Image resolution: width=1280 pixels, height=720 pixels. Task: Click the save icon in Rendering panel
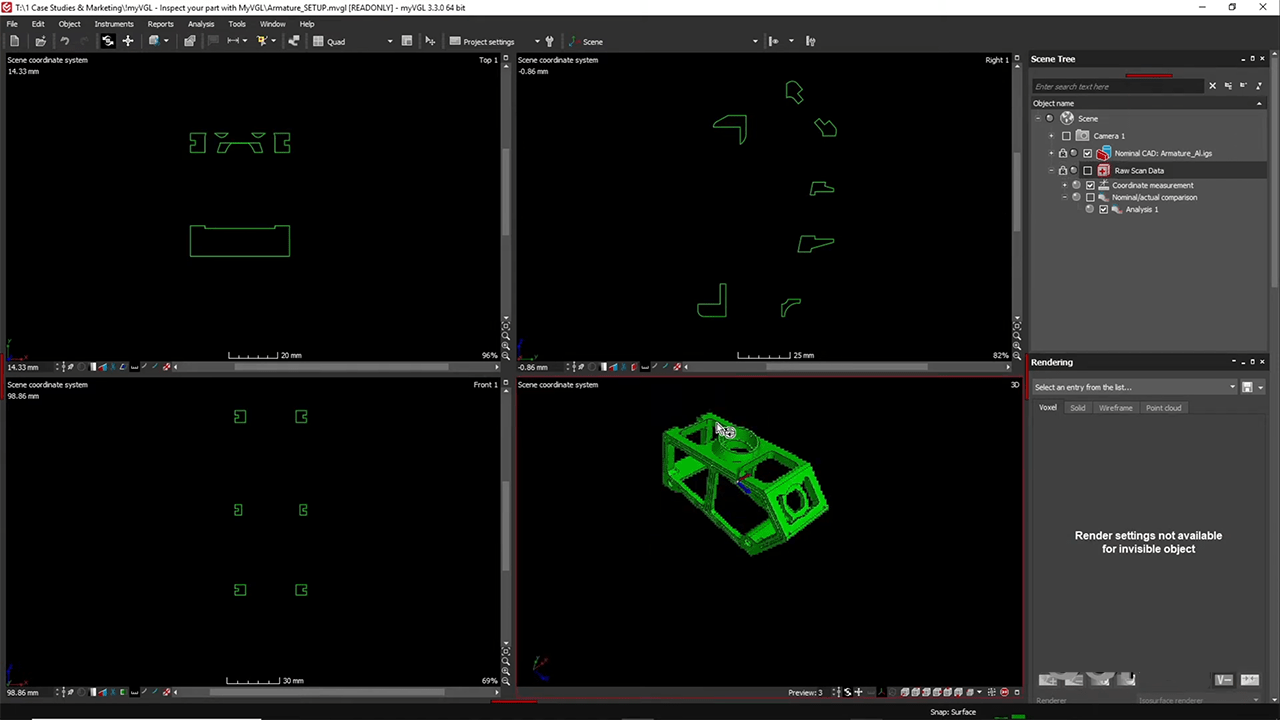point(1247,387)
